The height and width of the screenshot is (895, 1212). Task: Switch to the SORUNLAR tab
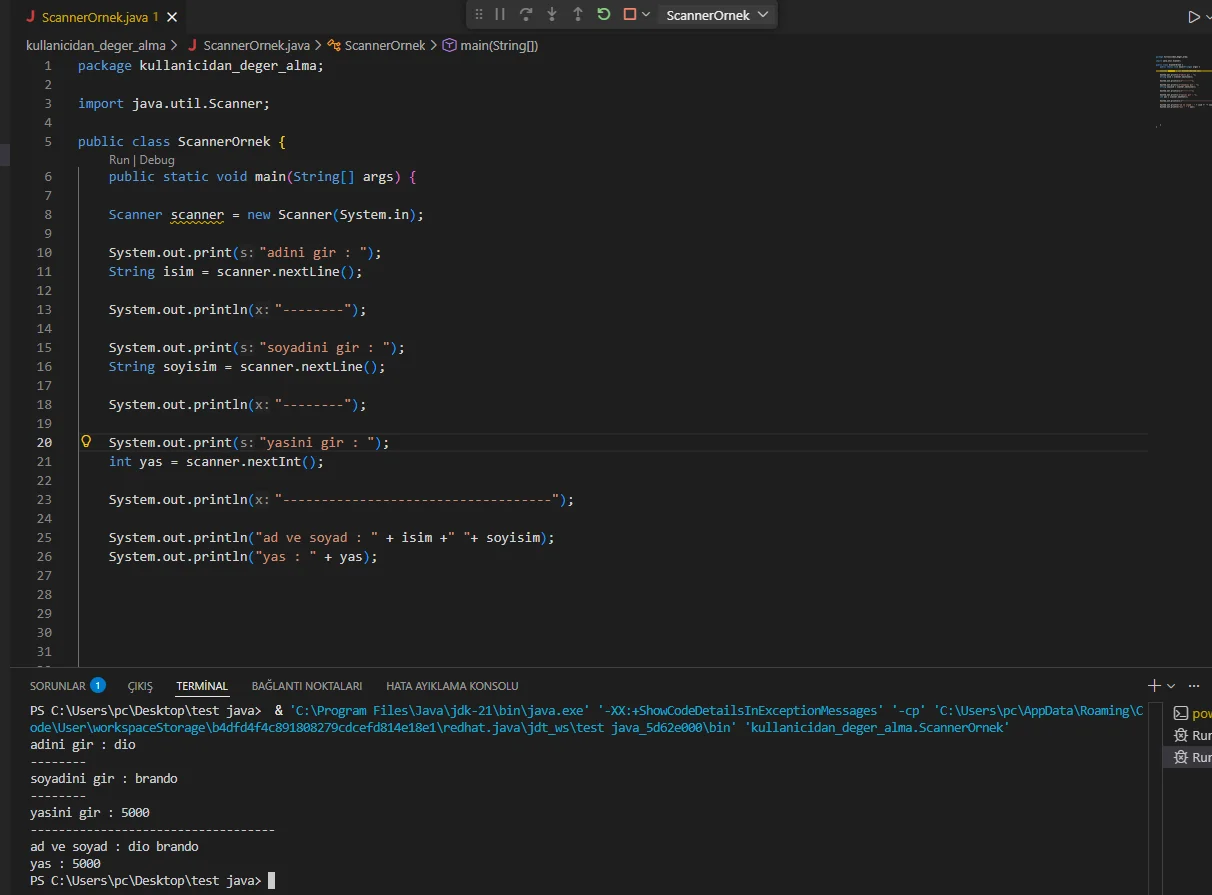(58, 686)
